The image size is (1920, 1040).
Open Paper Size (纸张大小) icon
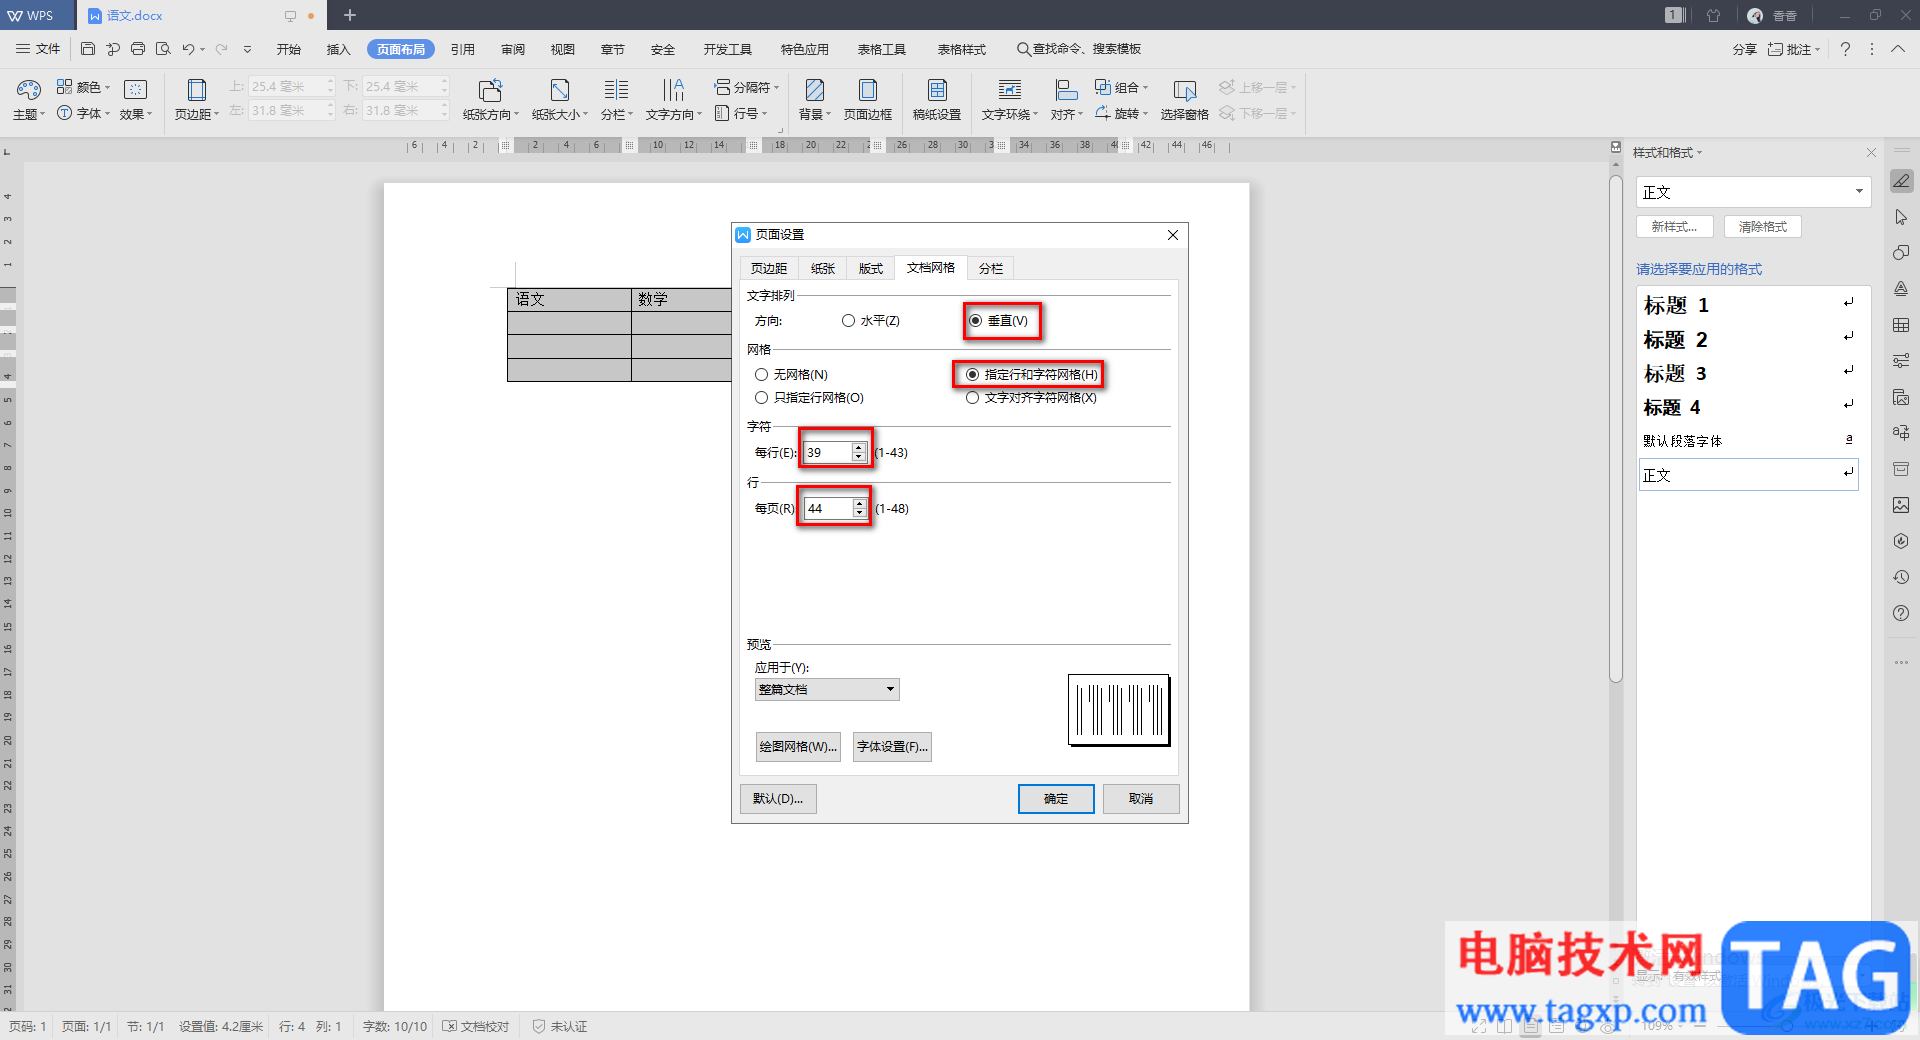coord(559,90)
